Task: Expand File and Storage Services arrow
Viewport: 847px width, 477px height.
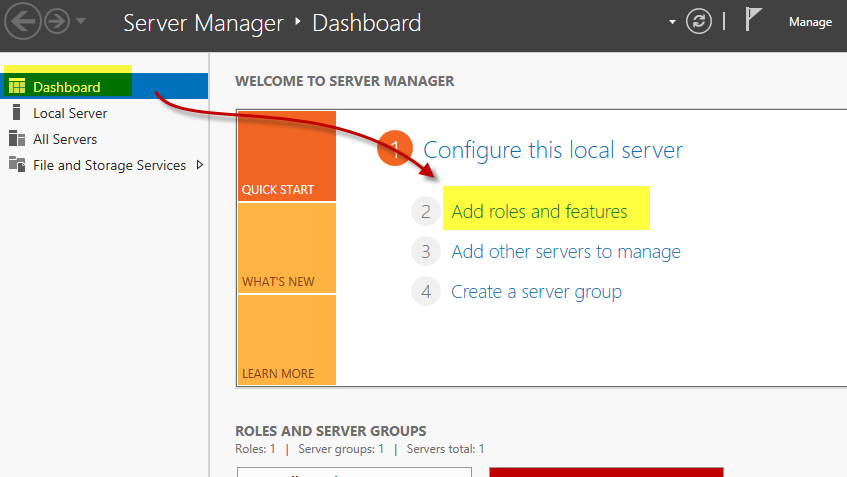Action: point(200,165)
